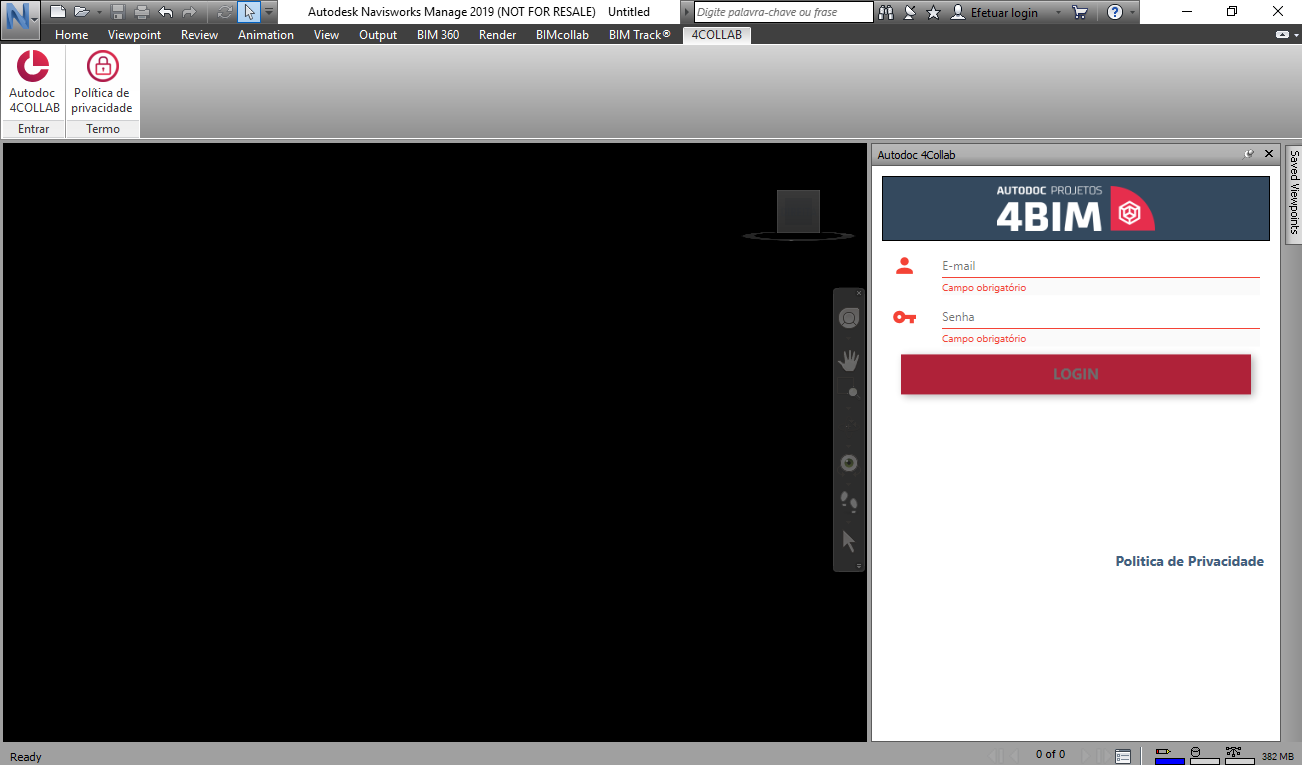Open navigation bar customize menu

coord(858,566)
